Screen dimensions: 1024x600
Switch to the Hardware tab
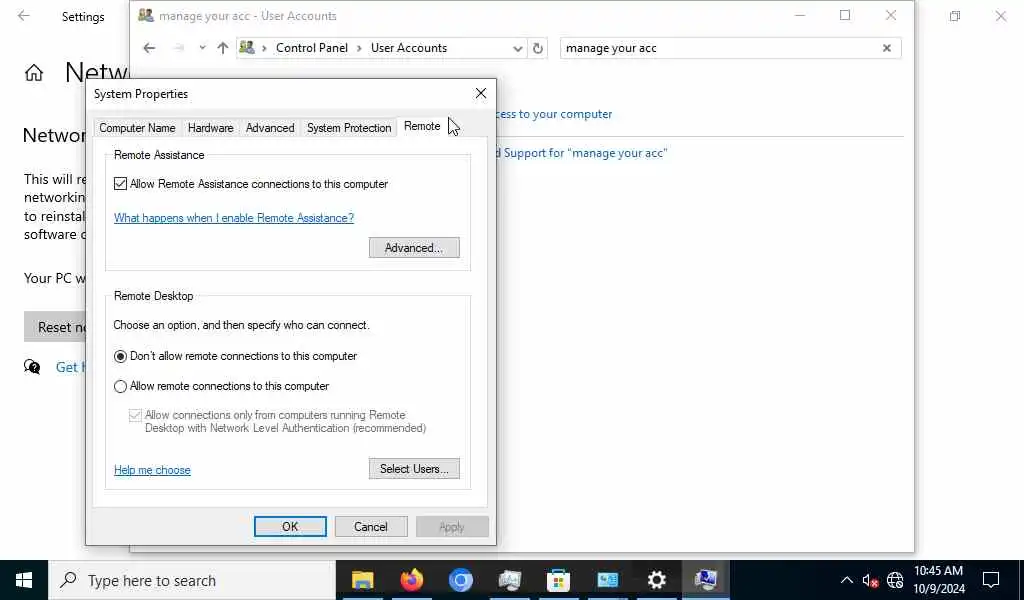point(210,128)
